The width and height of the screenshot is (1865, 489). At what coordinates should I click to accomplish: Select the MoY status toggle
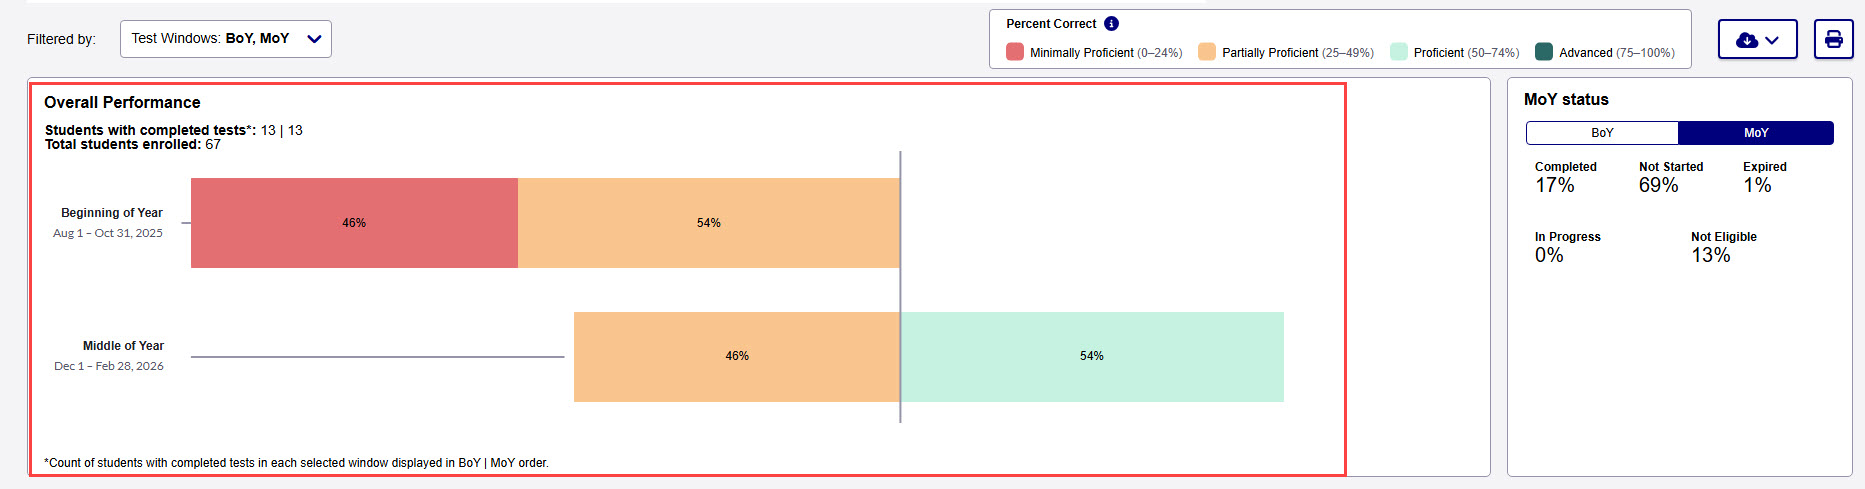(x=1756, y=133)
